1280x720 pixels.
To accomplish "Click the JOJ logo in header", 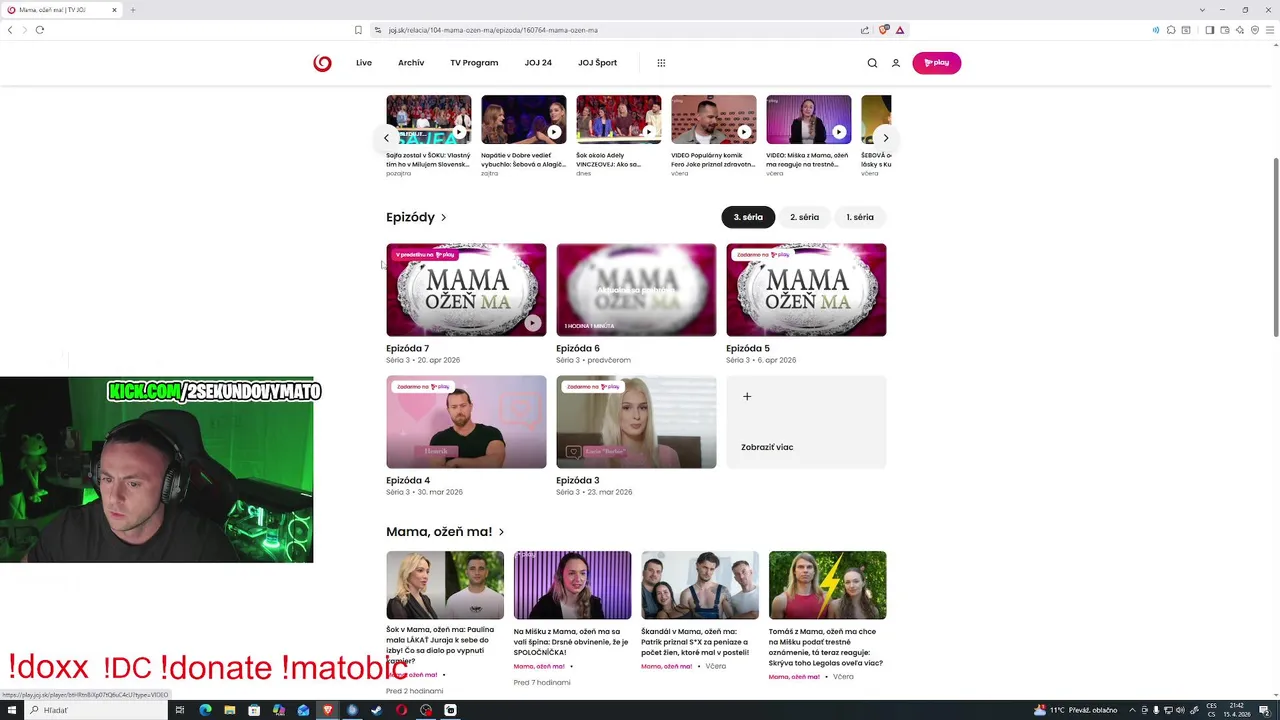I will pyautogui.click(x=322, y=63).
